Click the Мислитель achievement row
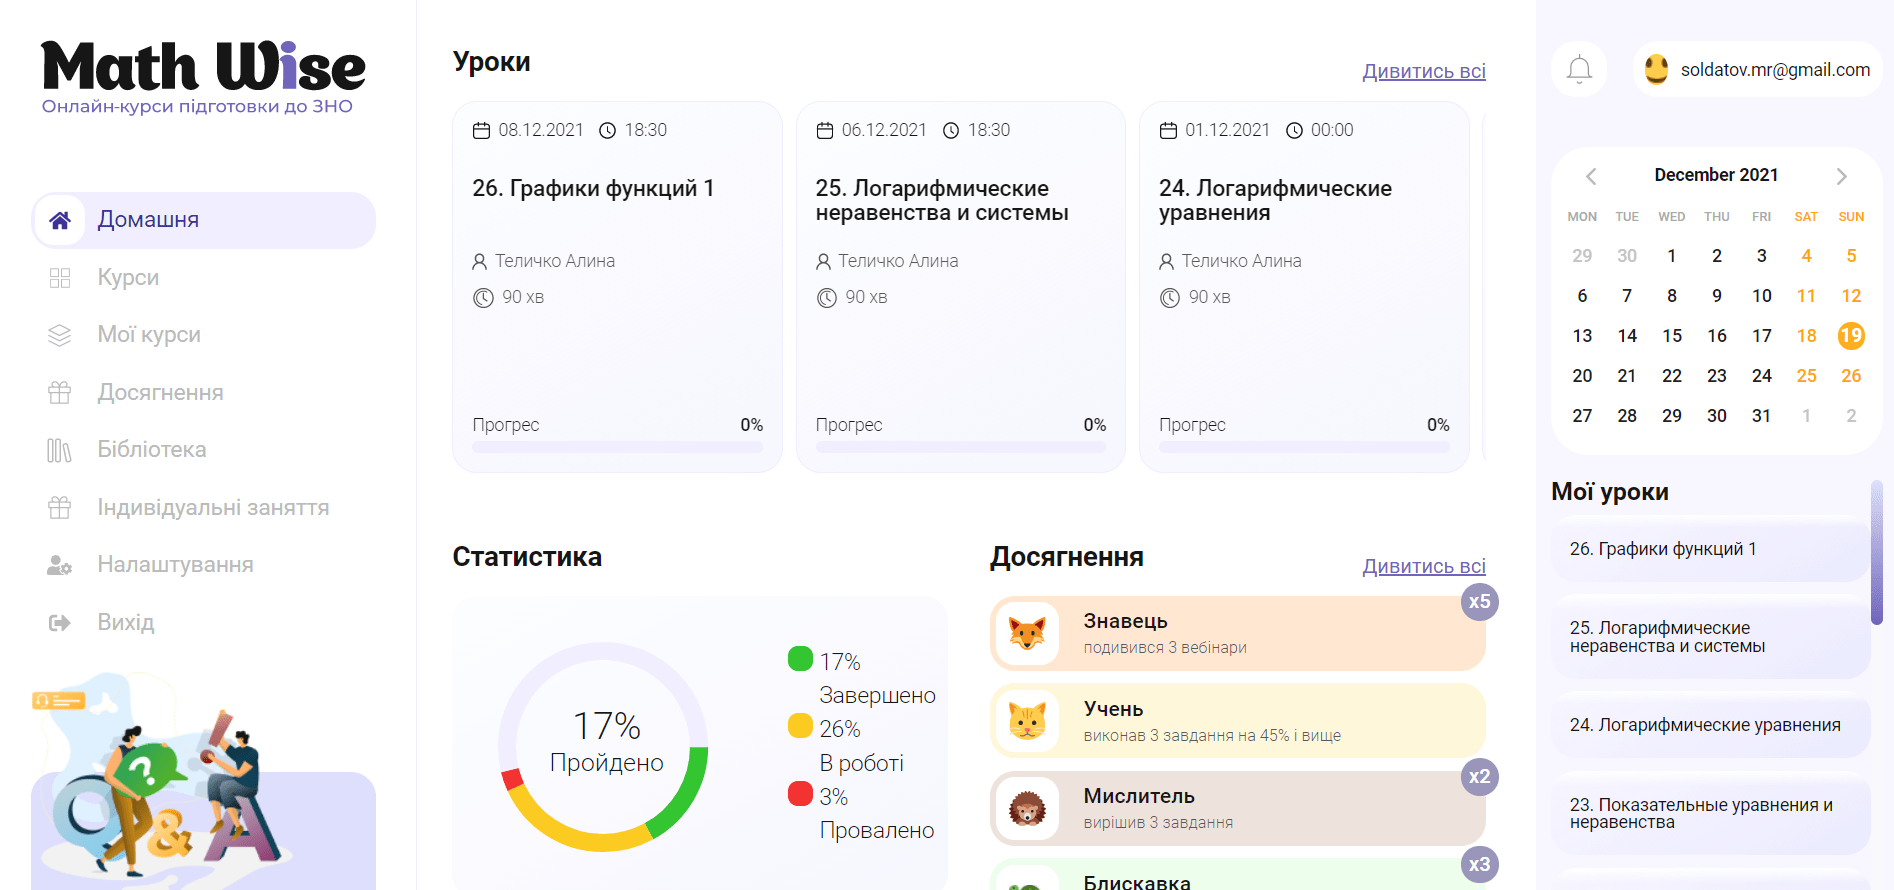This screenshot has height=890, width=1894. point(1238,808)
